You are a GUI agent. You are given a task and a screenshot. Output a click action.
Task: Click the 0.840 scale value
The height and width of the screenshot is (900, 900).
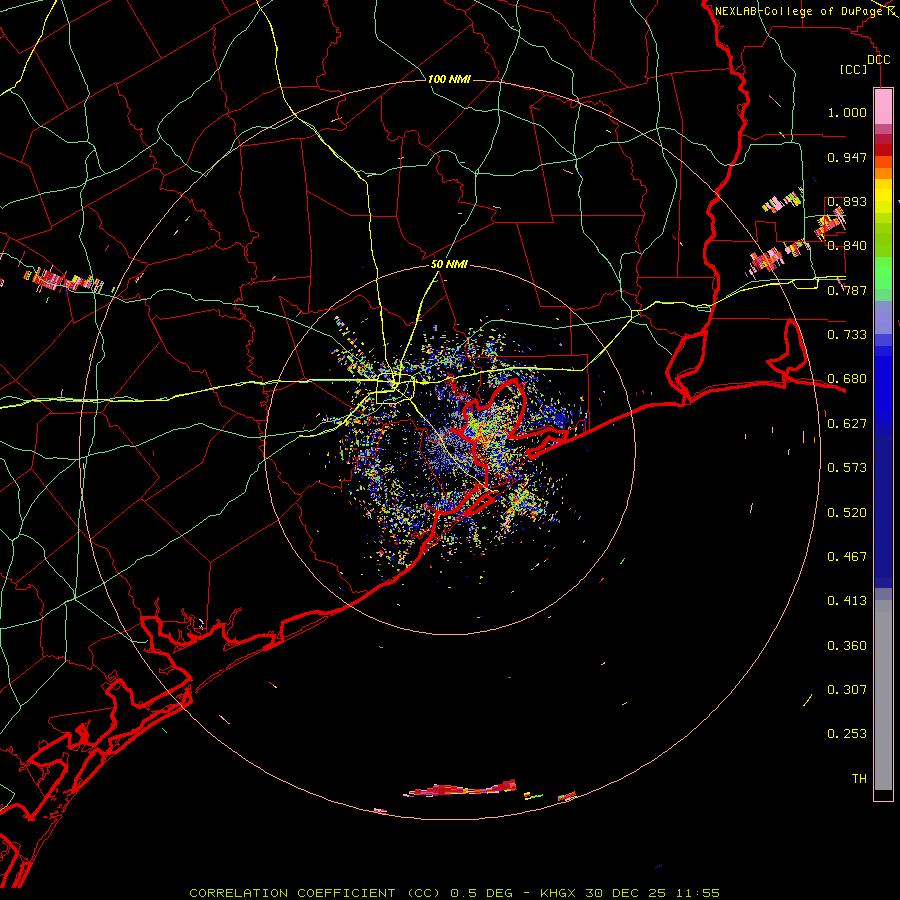point(847,246)
